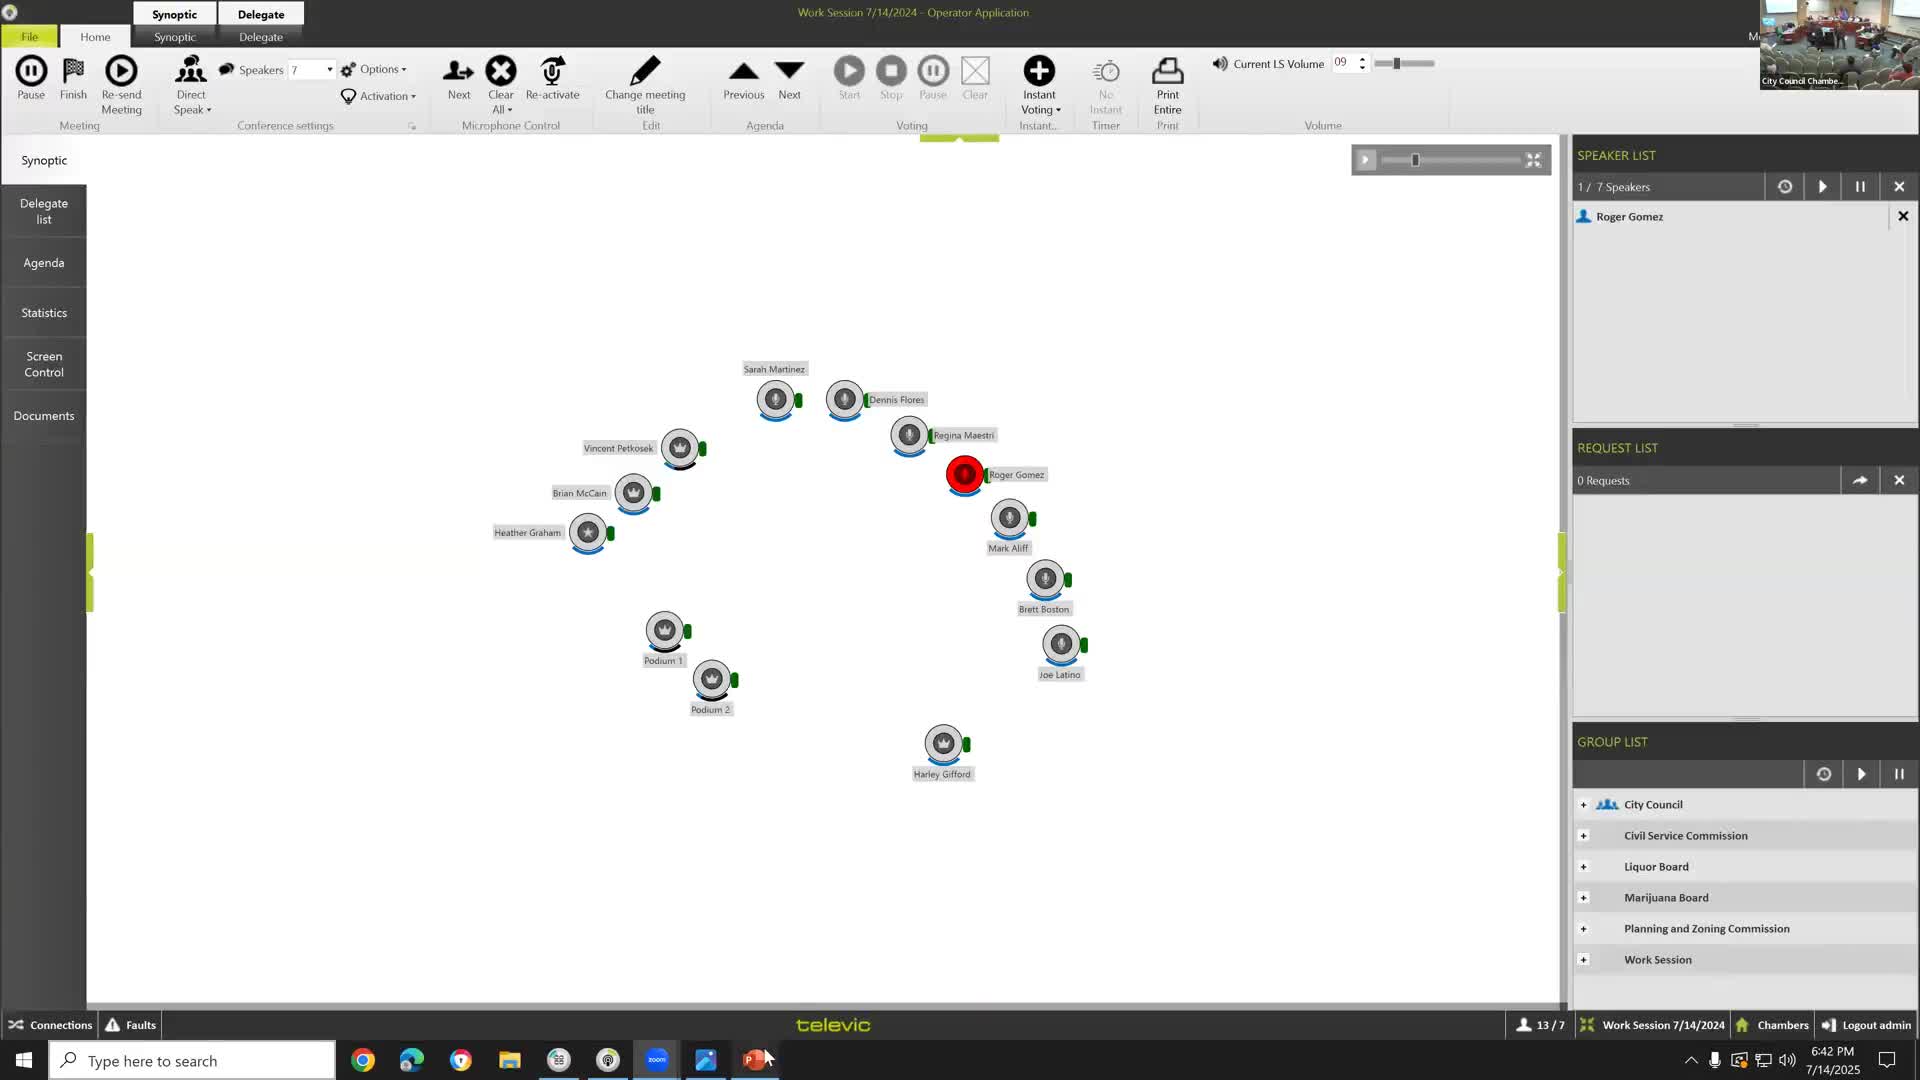Click the Clear All microphones icon
Image resolution: width=1920 pixels, height=1080 pixels.
[501, 71]
